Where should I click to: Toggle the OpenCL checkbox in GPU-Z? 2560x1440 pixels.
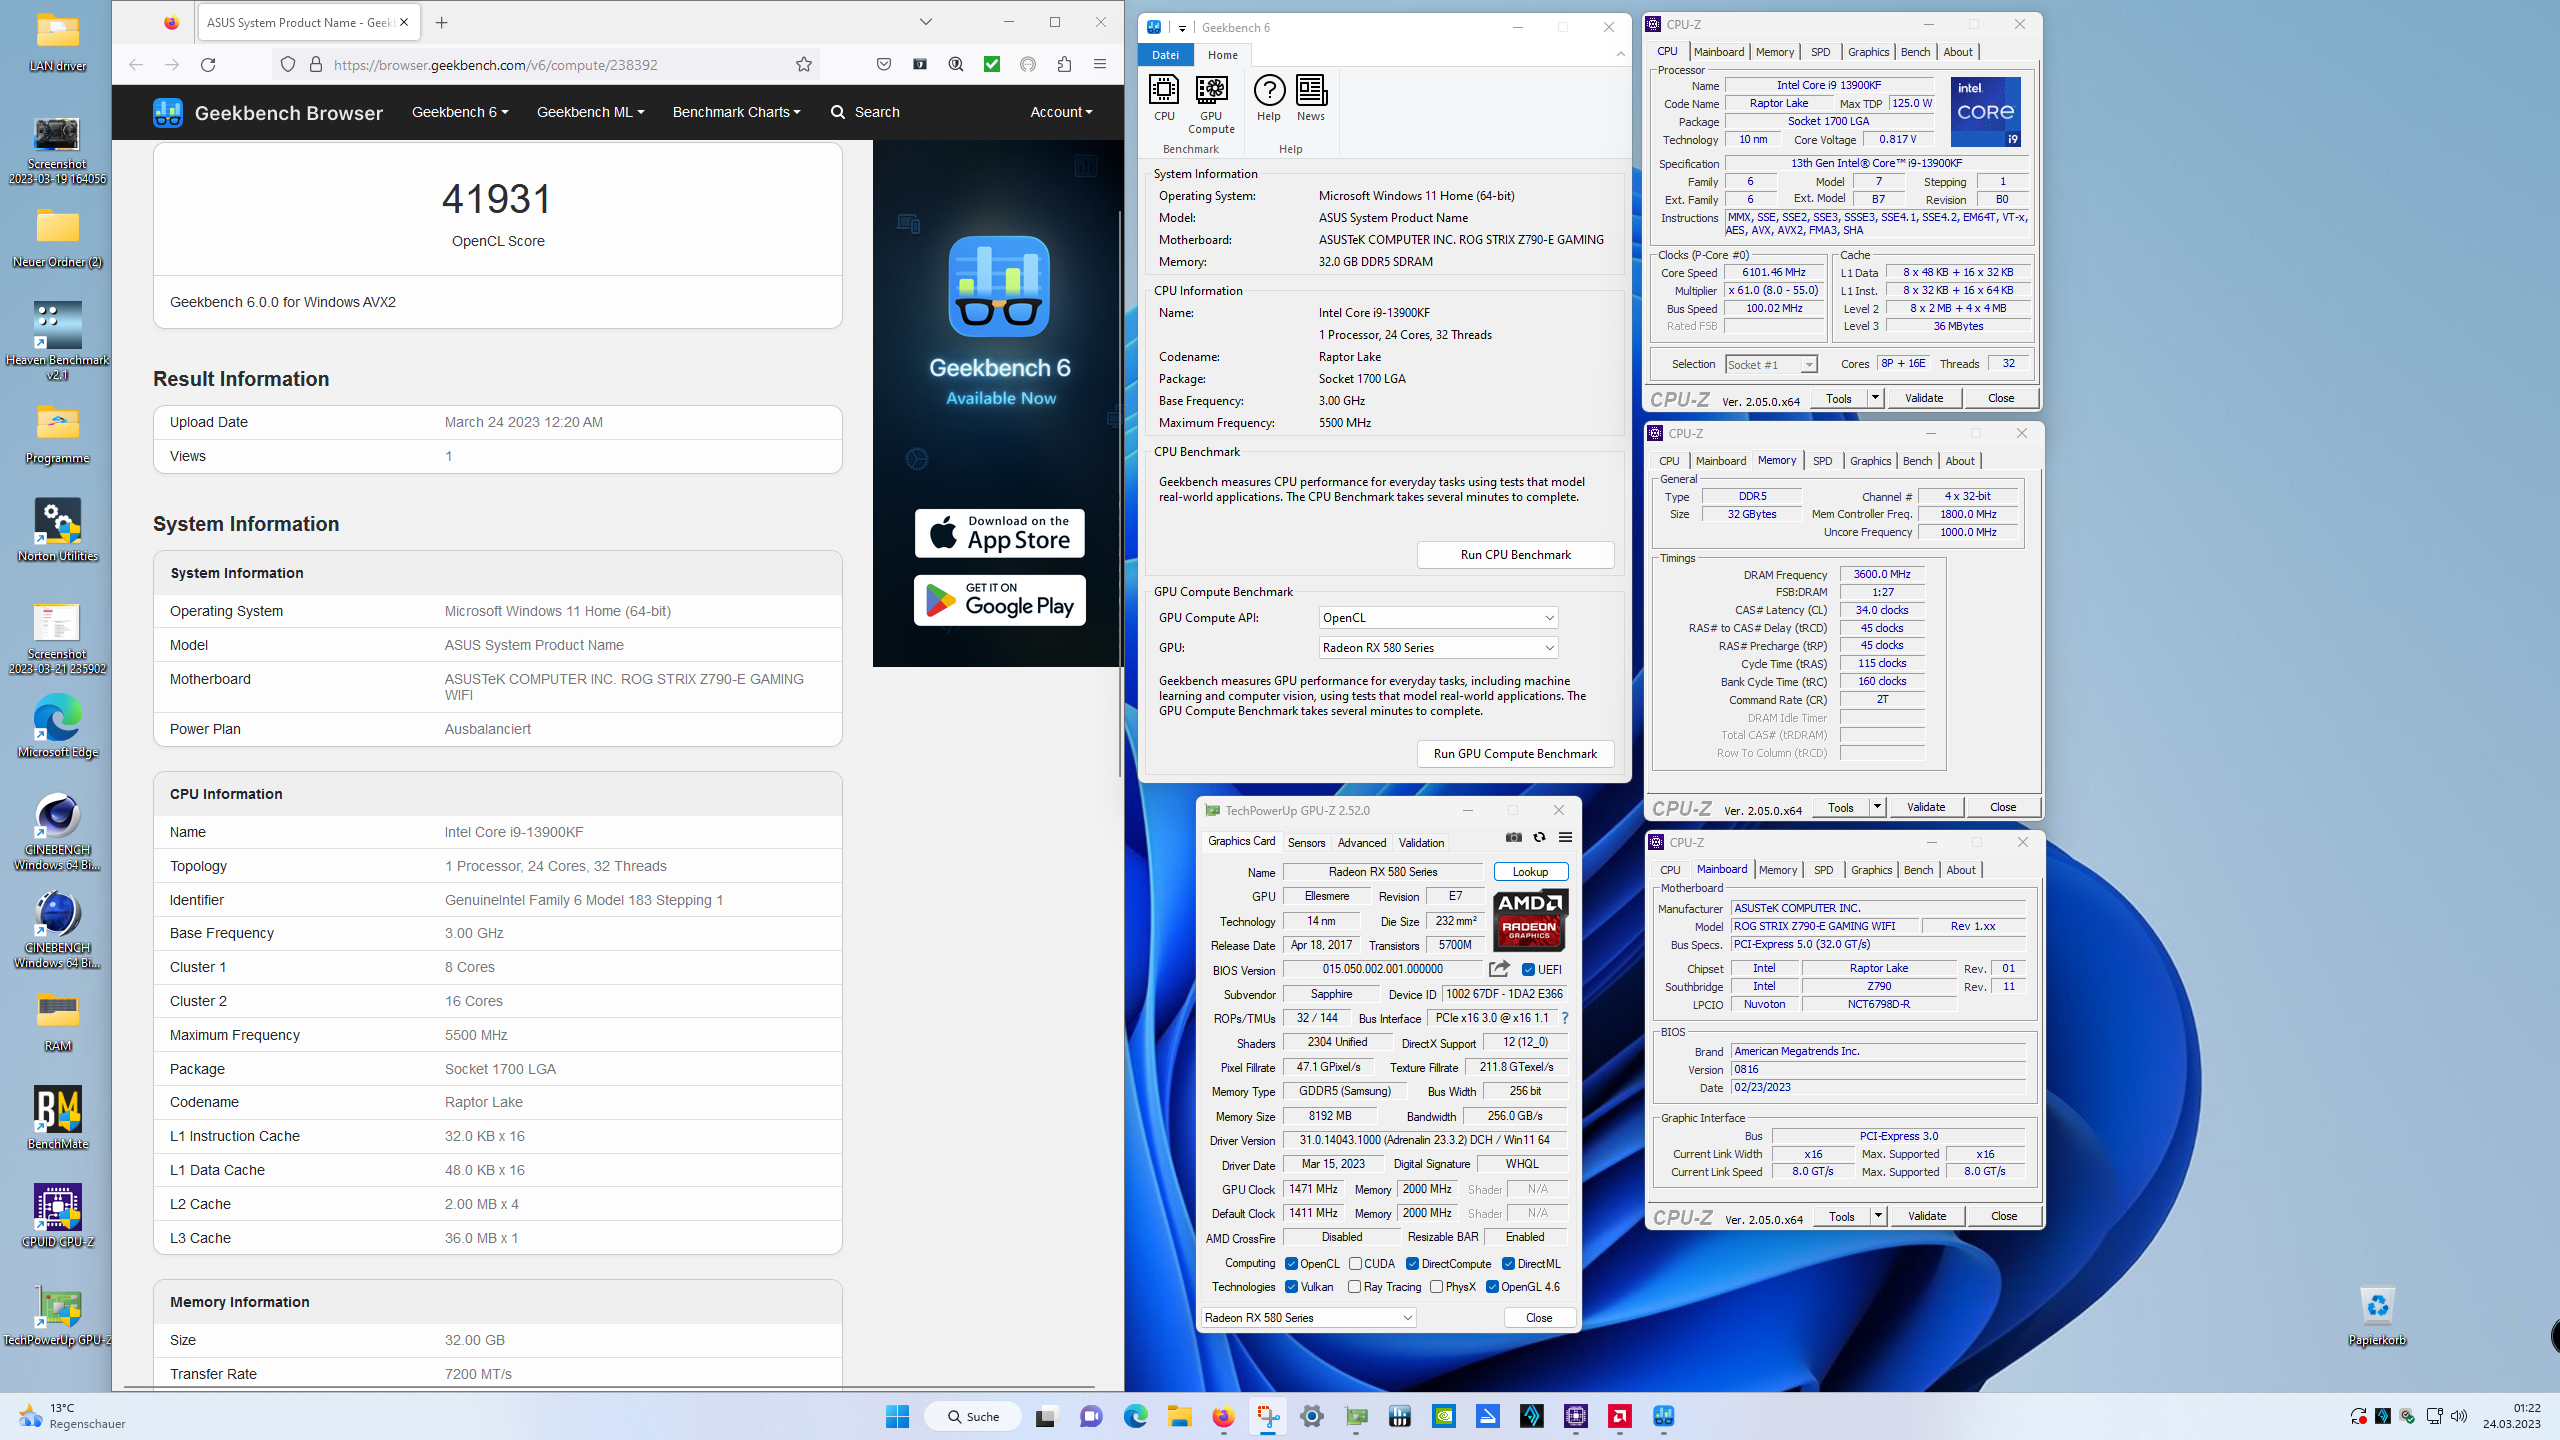[1291, 1264]
